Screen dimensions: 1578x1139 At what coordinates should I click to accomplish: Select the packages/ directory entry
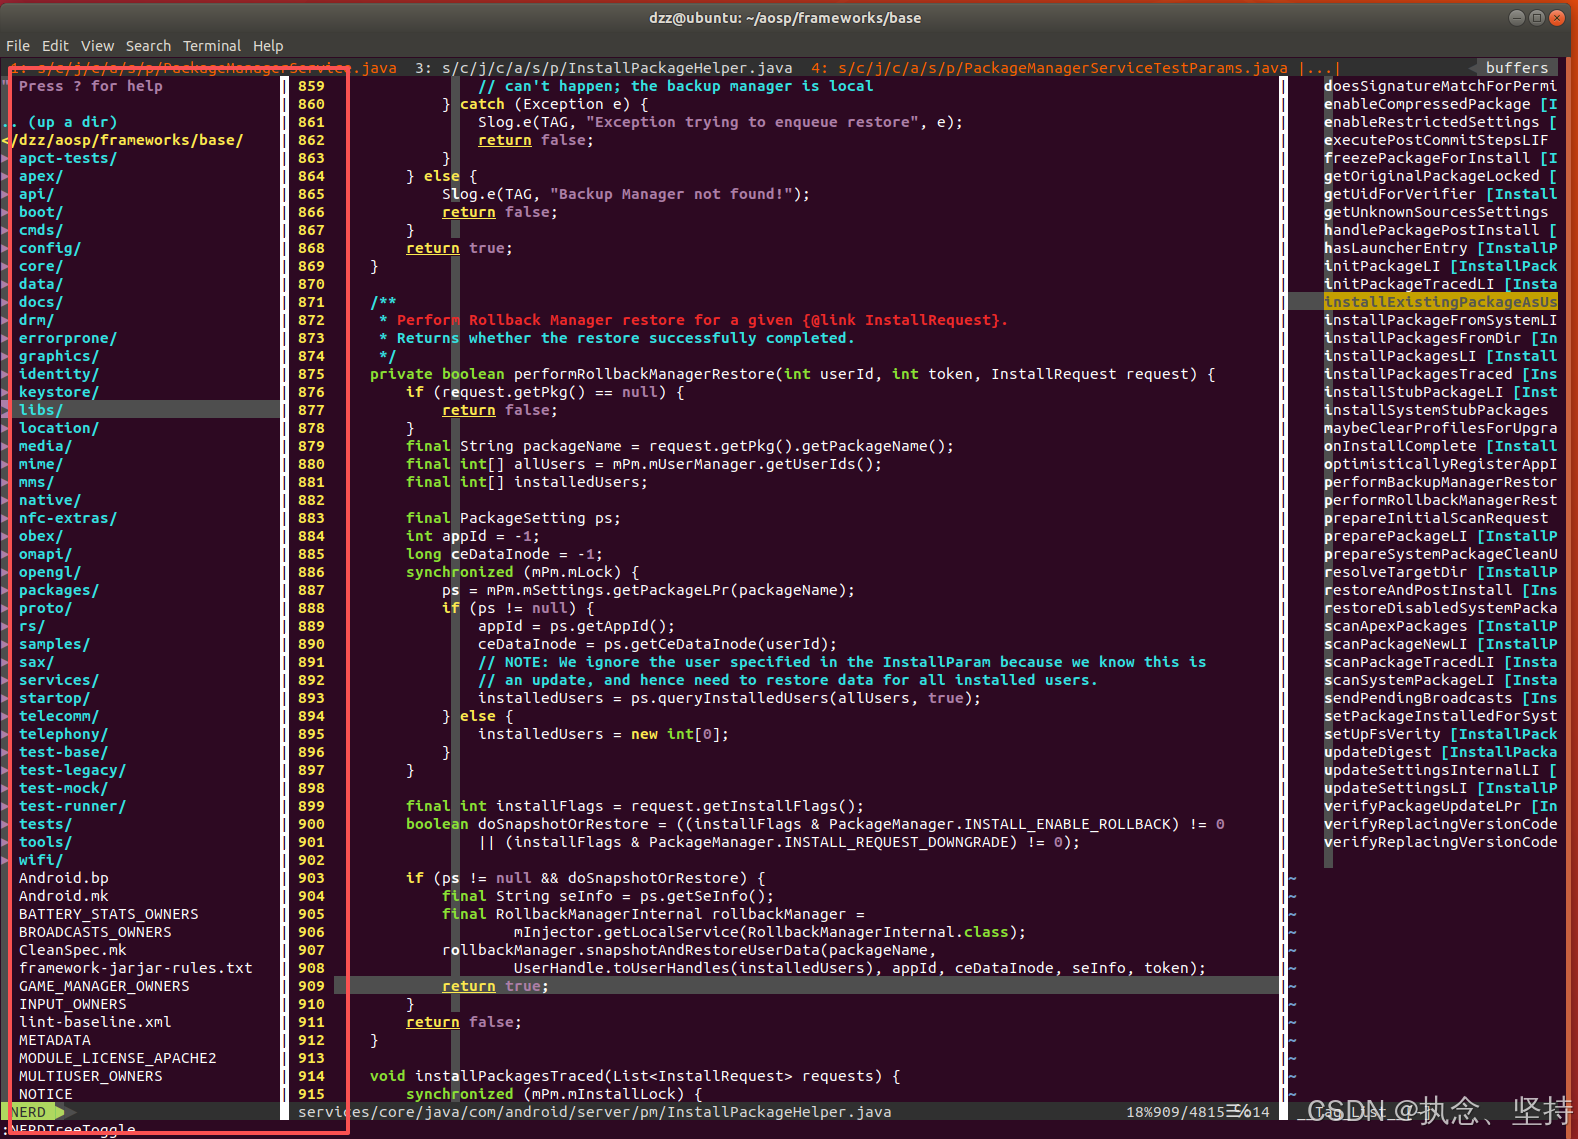click(58, 590)
